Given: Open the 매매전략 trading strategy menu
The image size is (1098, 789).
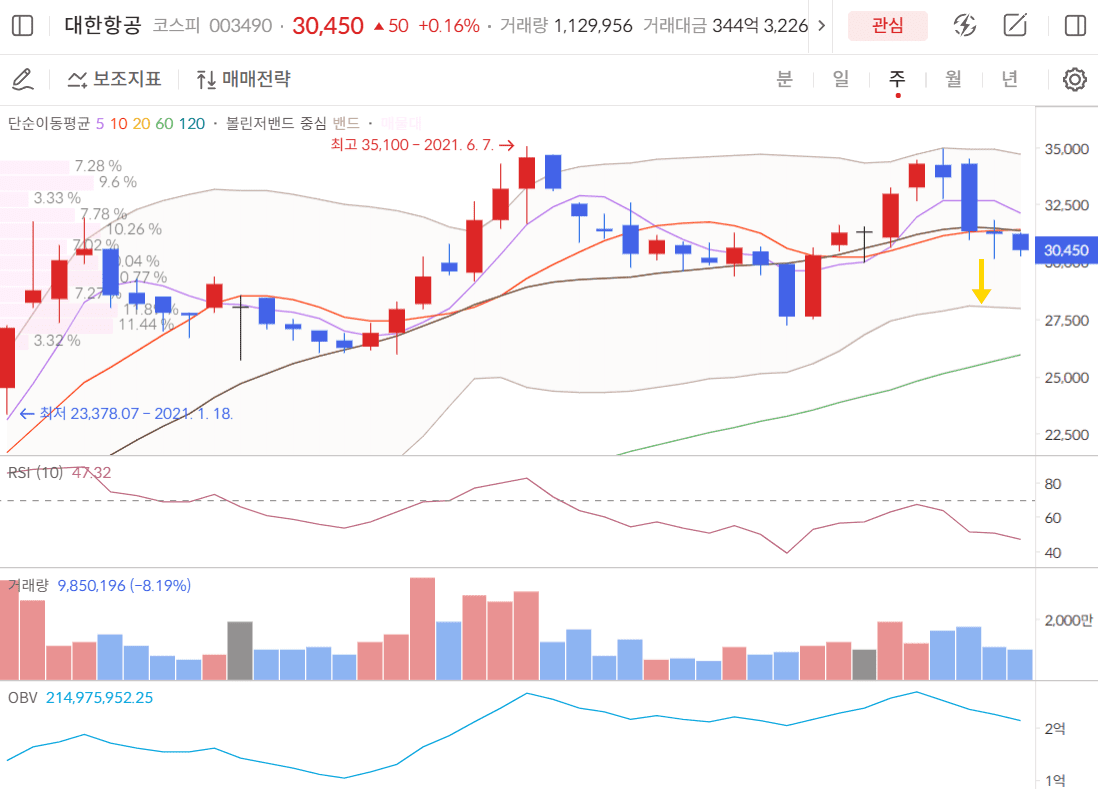Looking at the screenshot, I should [244, 79].
